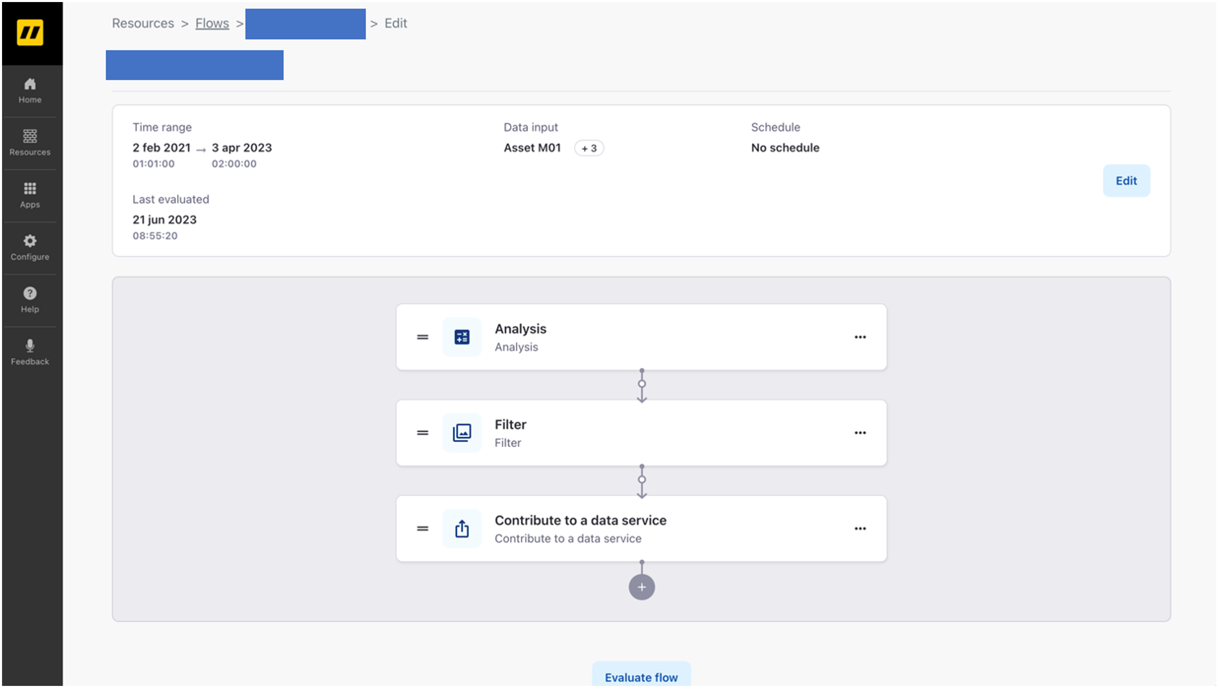Image resolution: width=1224 pixels, height=690 pixels.
Task: Navigate to Flows via the breadcrumb
Action: (x=212, y=23)
